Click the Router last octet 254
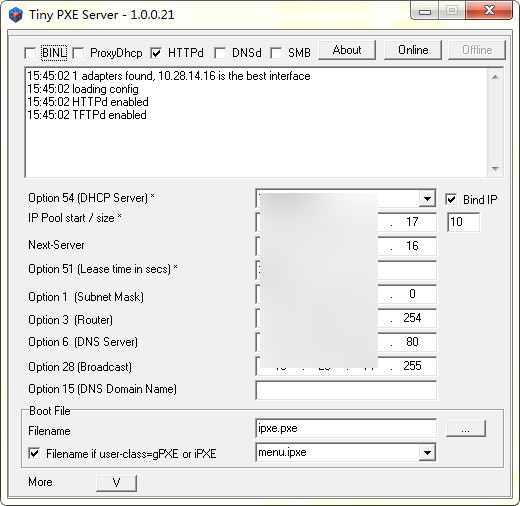Viewport: 520px width, 506px height. pos(412,318)
